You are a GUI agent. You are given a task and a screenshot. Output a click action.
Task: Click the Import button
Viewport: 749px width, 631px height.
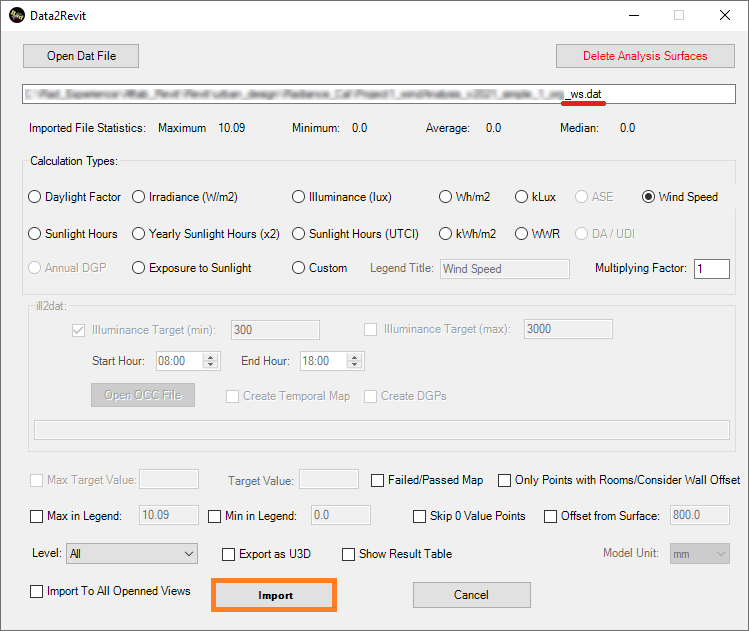(x=274, y=595)
